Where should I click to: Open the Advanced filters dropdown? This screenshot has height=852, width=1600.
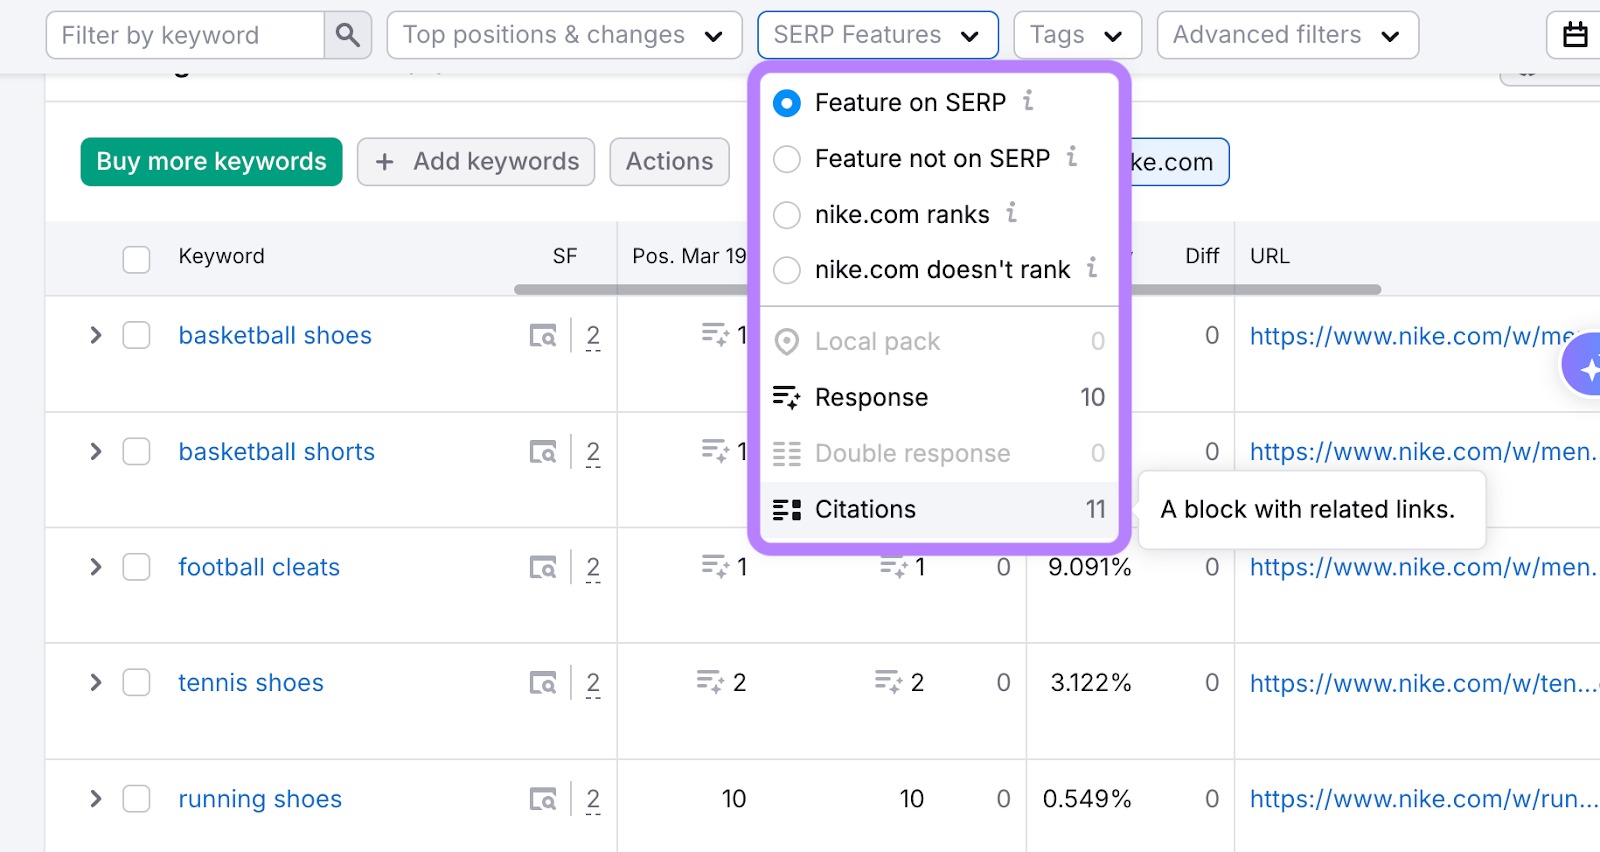[1286, 35]
